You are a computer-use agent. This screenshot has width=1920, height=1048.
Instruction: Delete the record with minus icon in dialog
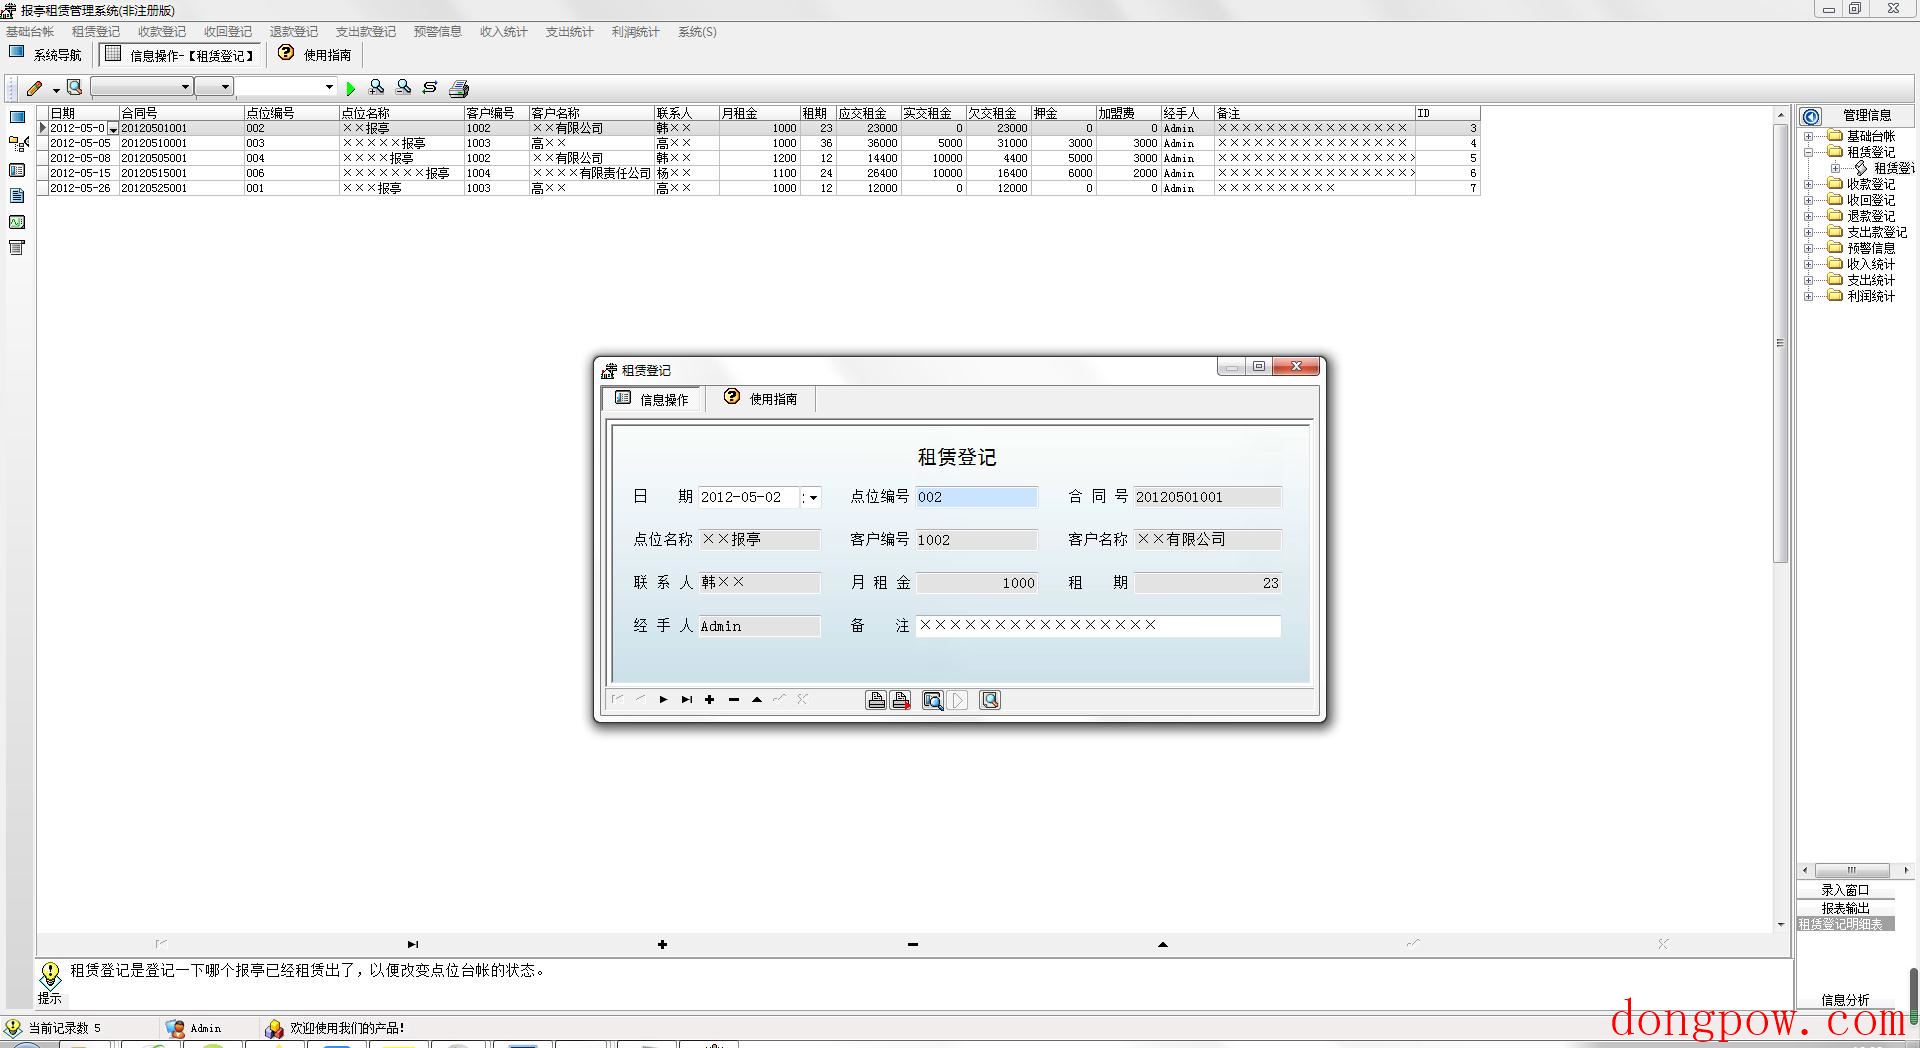coord(734,700)
